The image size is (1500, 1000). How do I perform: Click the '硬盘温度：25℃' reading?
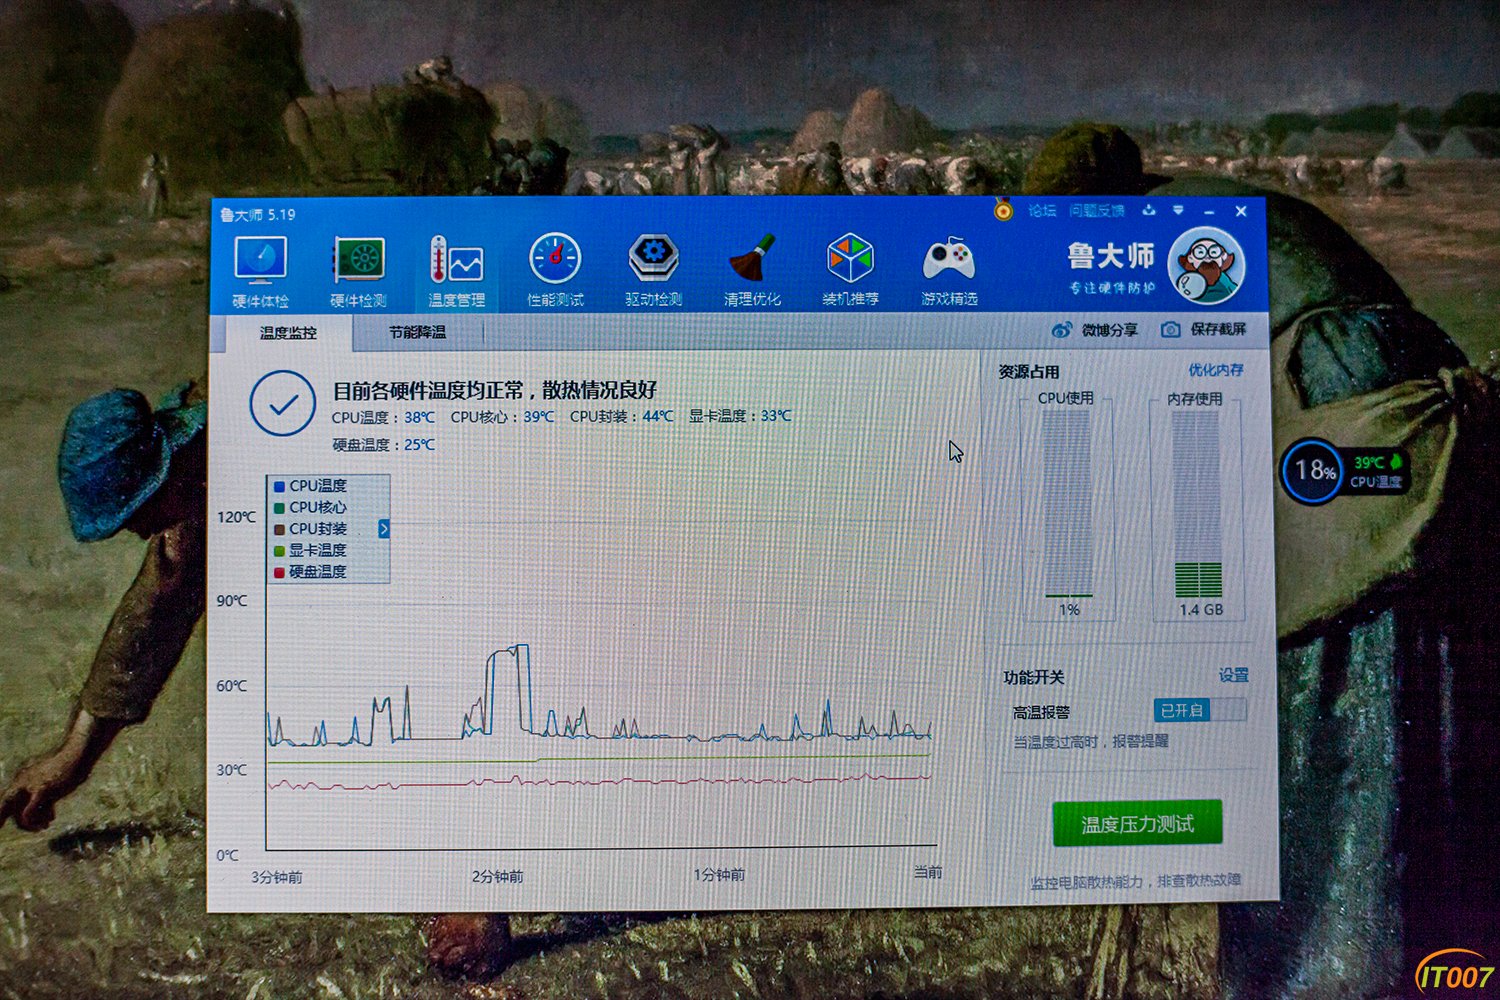(x=383, y=445)
